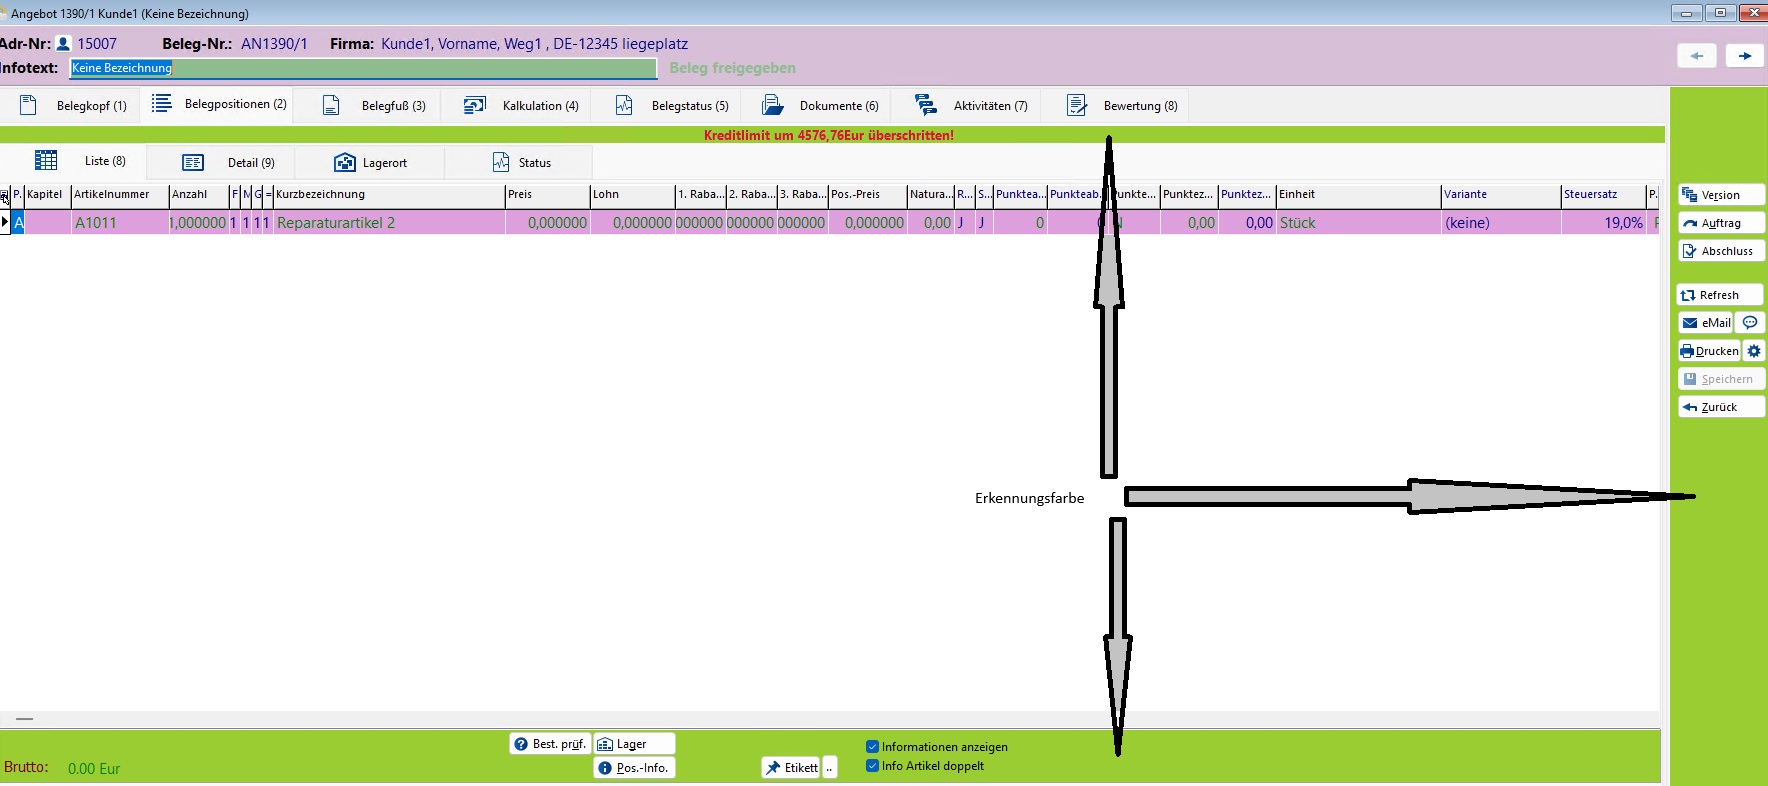Toggle the Info Artikel doppelt checkbox
1768x786 pixels.
tap(872, 766)
